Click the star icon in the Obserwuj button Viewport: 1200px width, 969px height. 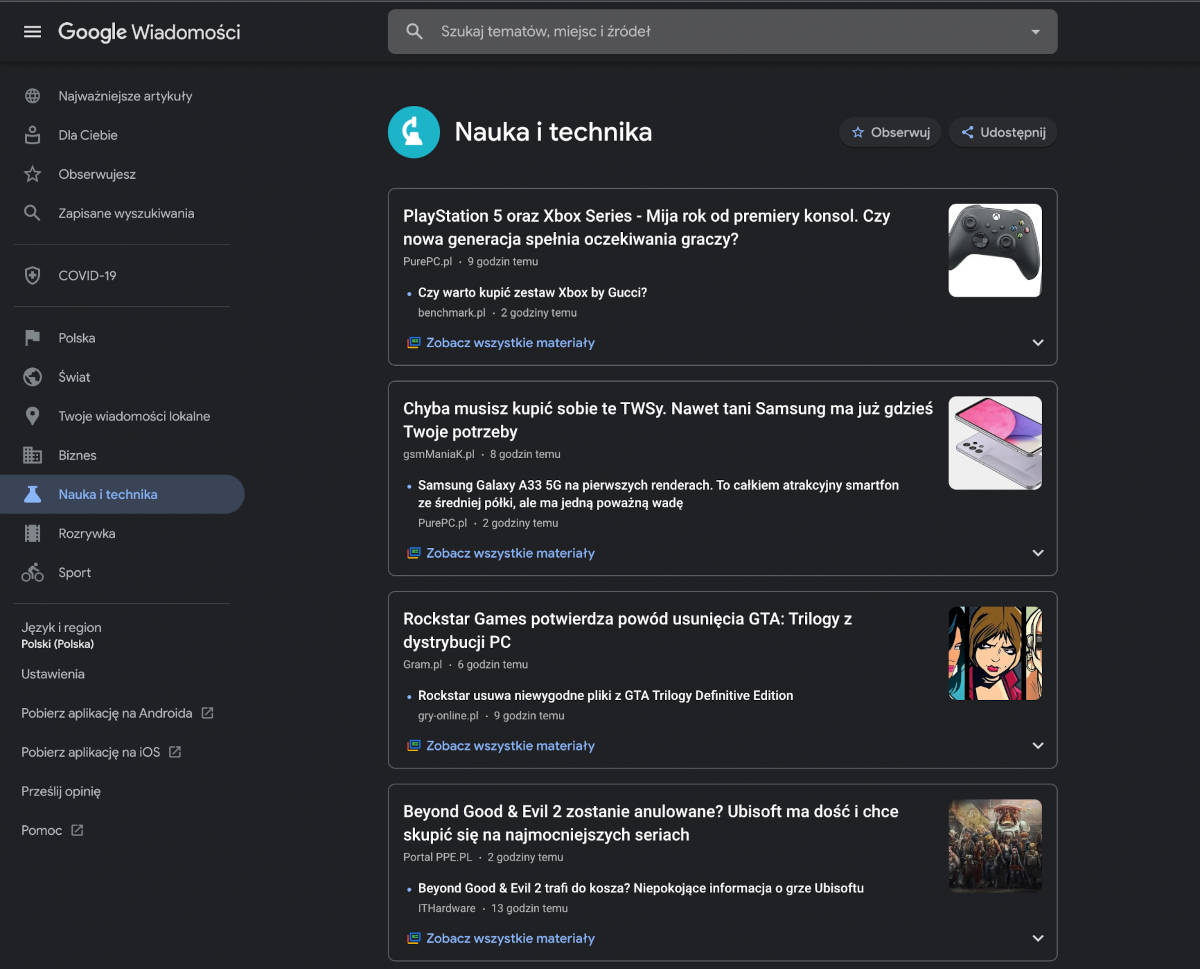coord(858,132)
